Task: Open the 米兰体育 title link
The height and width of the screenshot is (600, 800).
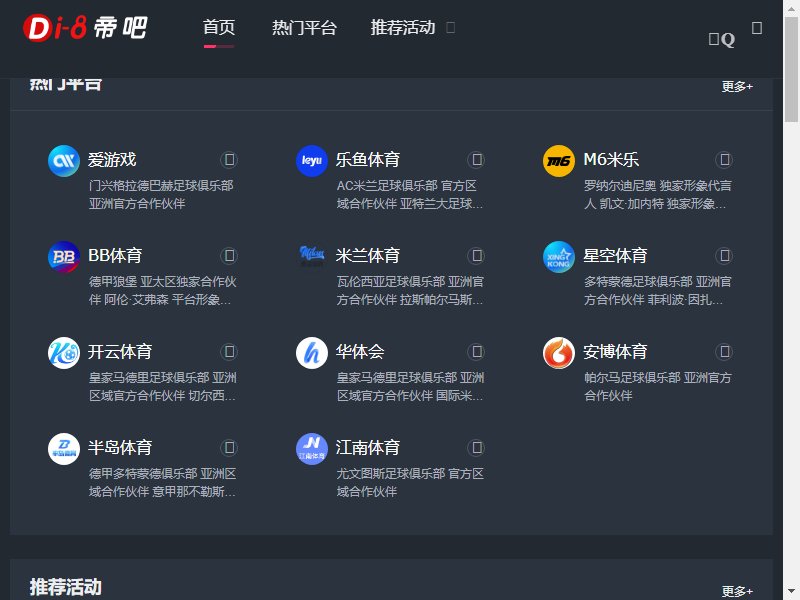Action: coord(368,256)
